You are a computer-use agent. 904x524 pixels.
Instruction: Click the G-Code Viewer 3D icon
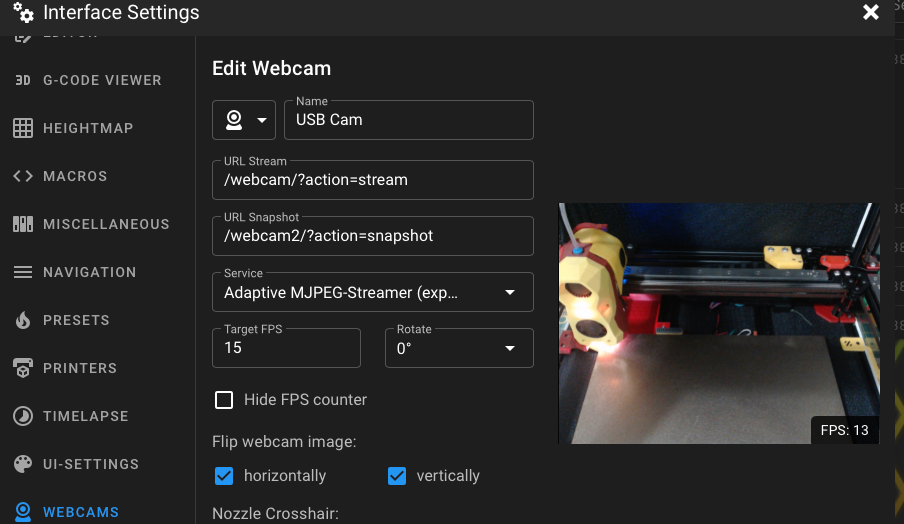[x=22, y=80]
